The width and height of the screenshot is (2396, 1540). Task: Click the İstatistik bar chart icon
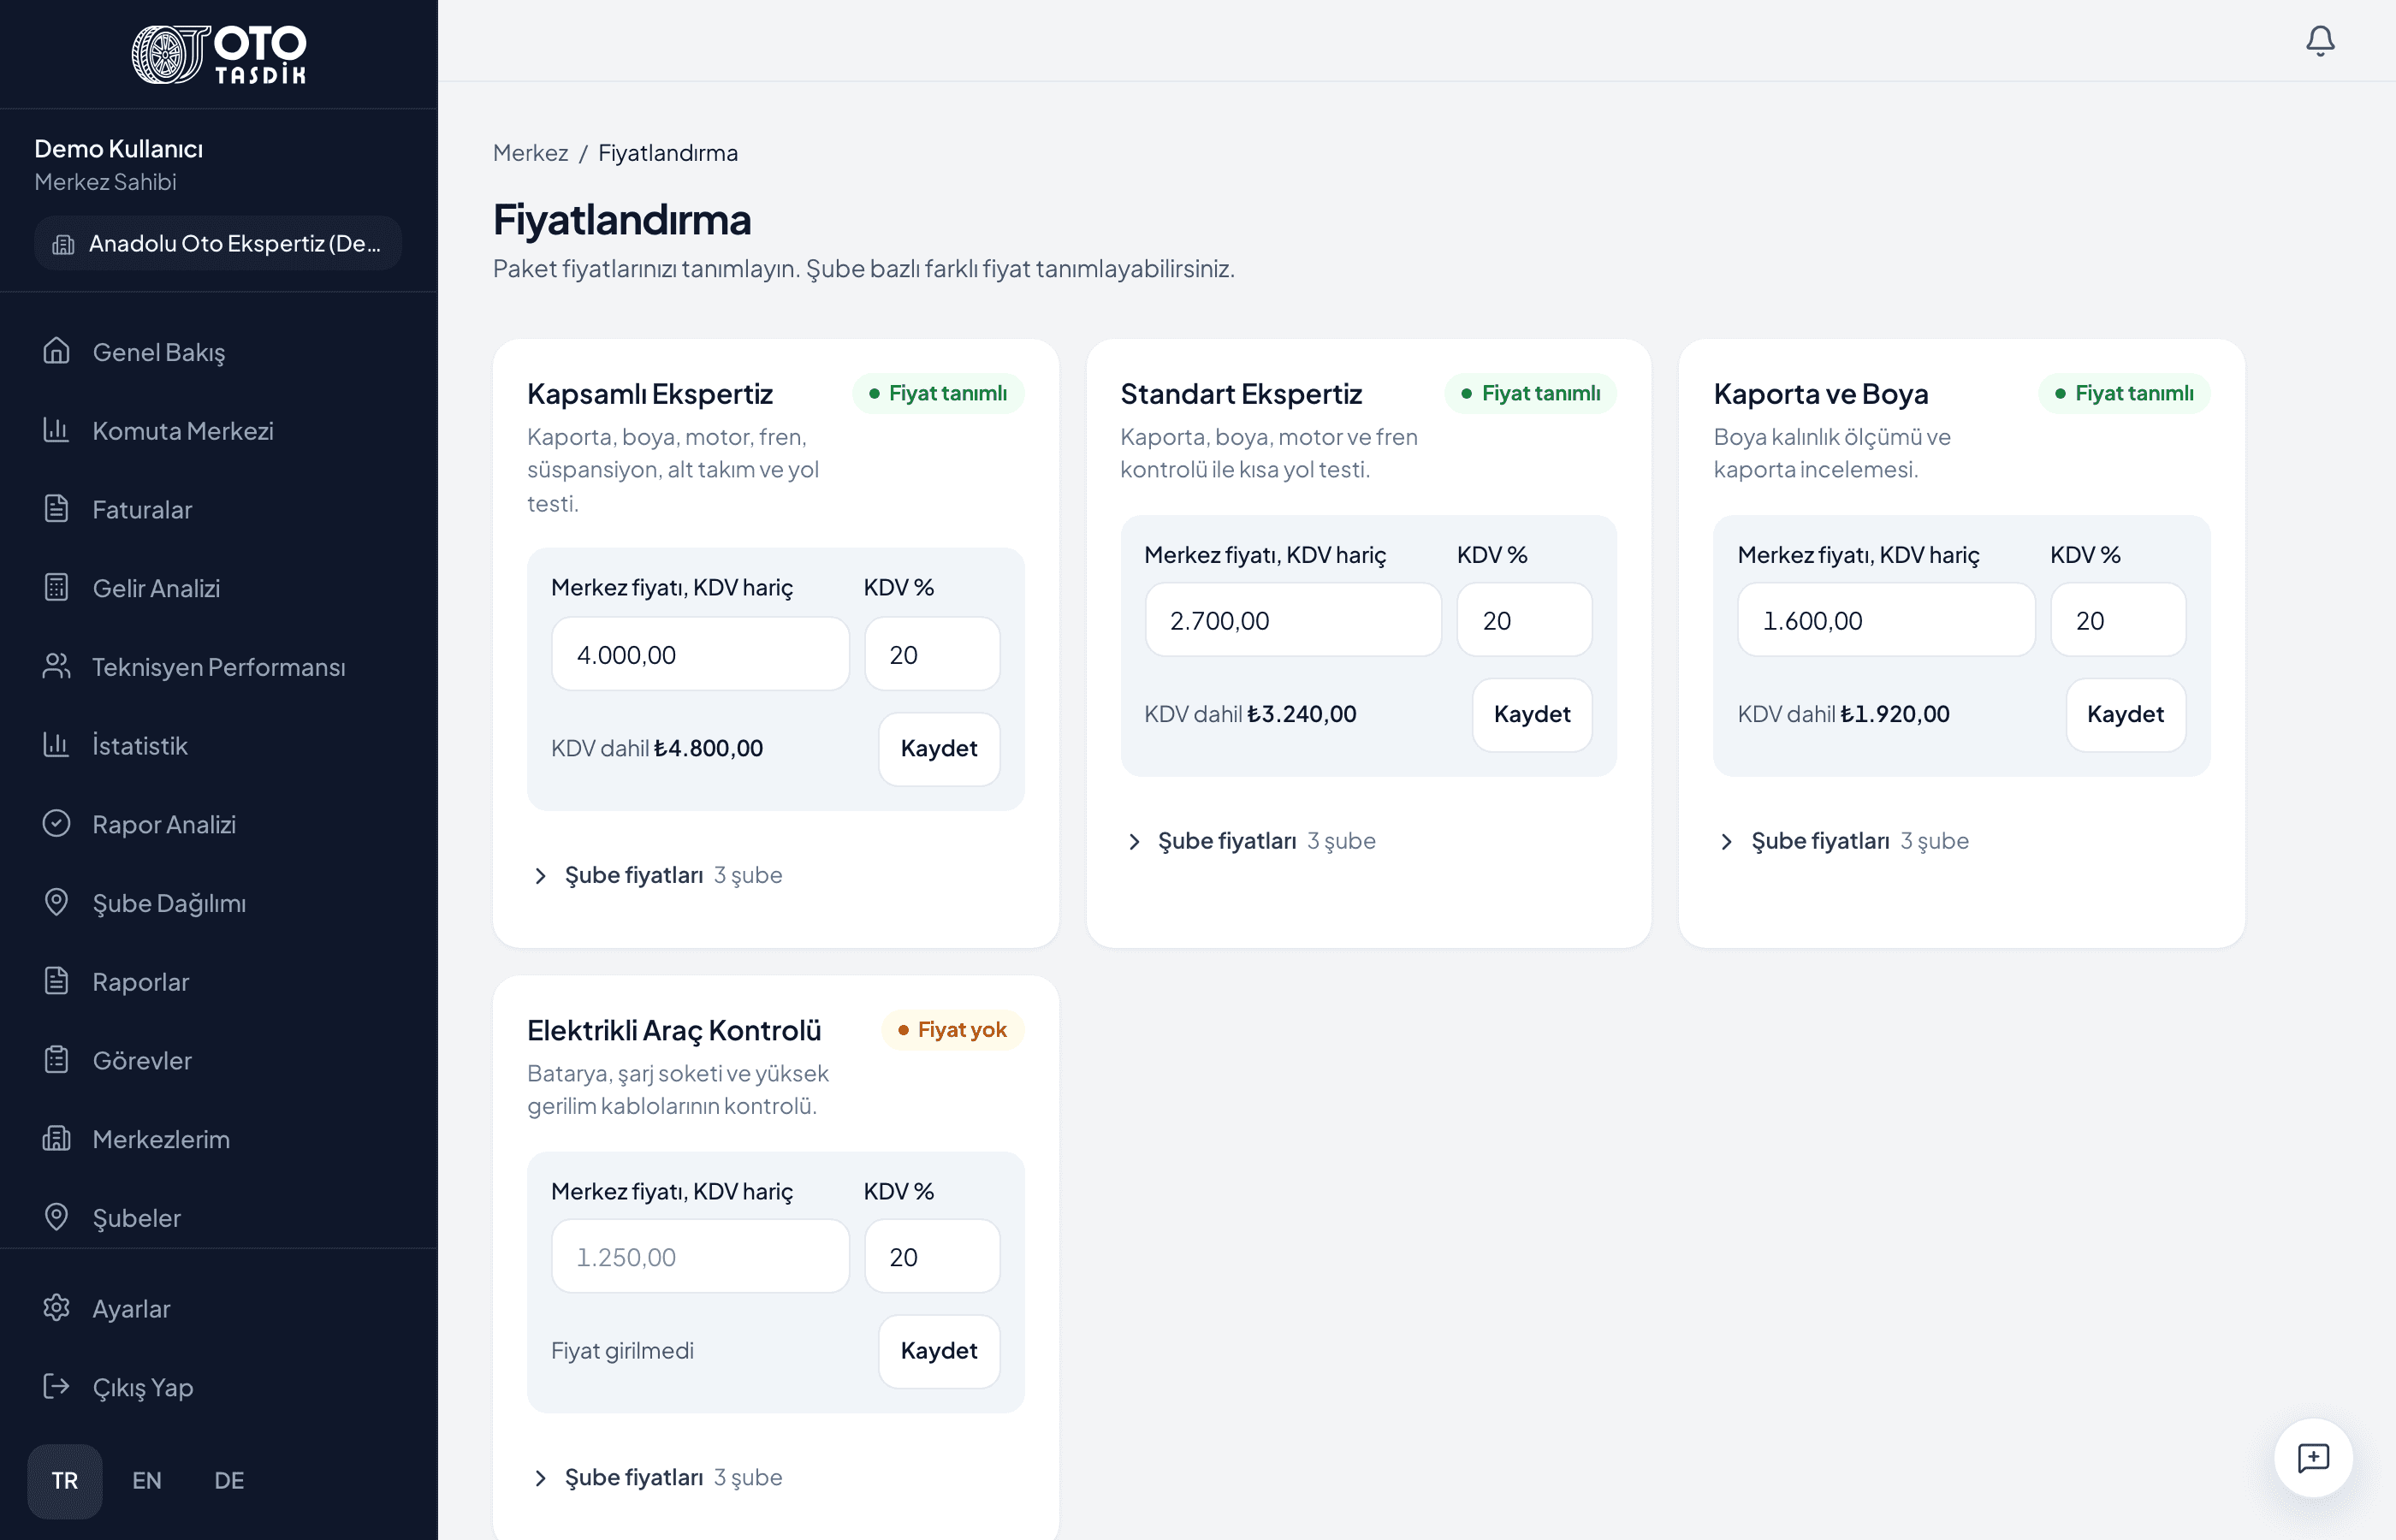[56, 745]
